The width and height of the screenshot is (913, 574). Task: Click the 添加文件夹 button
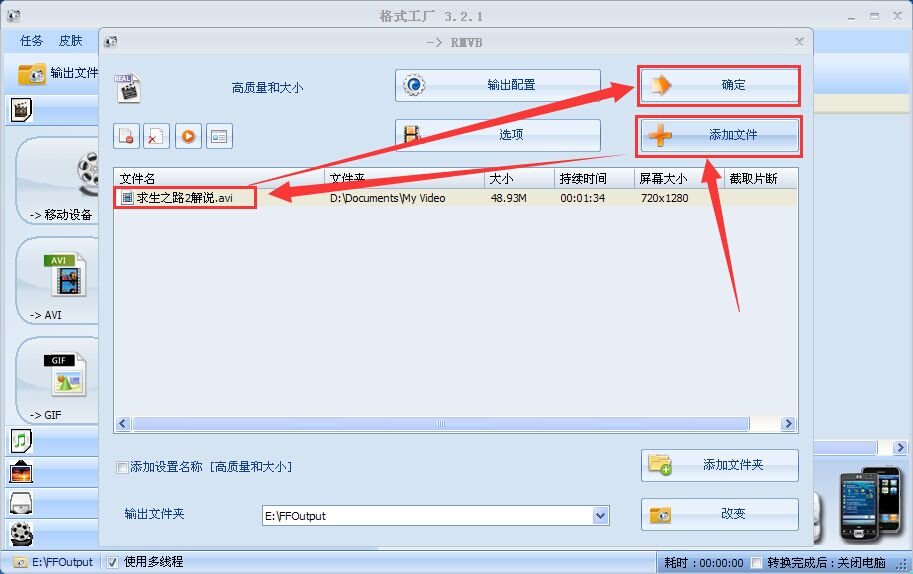(x=720, y=465)
